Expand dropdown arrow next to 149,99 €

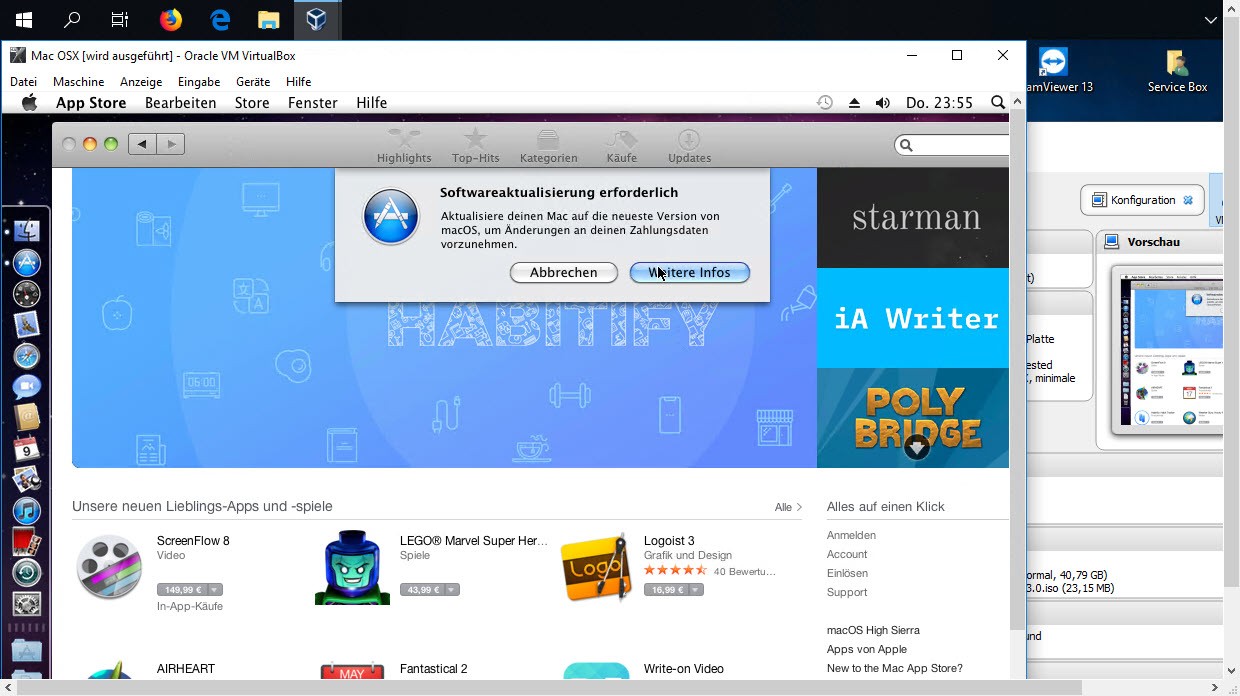pos(215,590)
